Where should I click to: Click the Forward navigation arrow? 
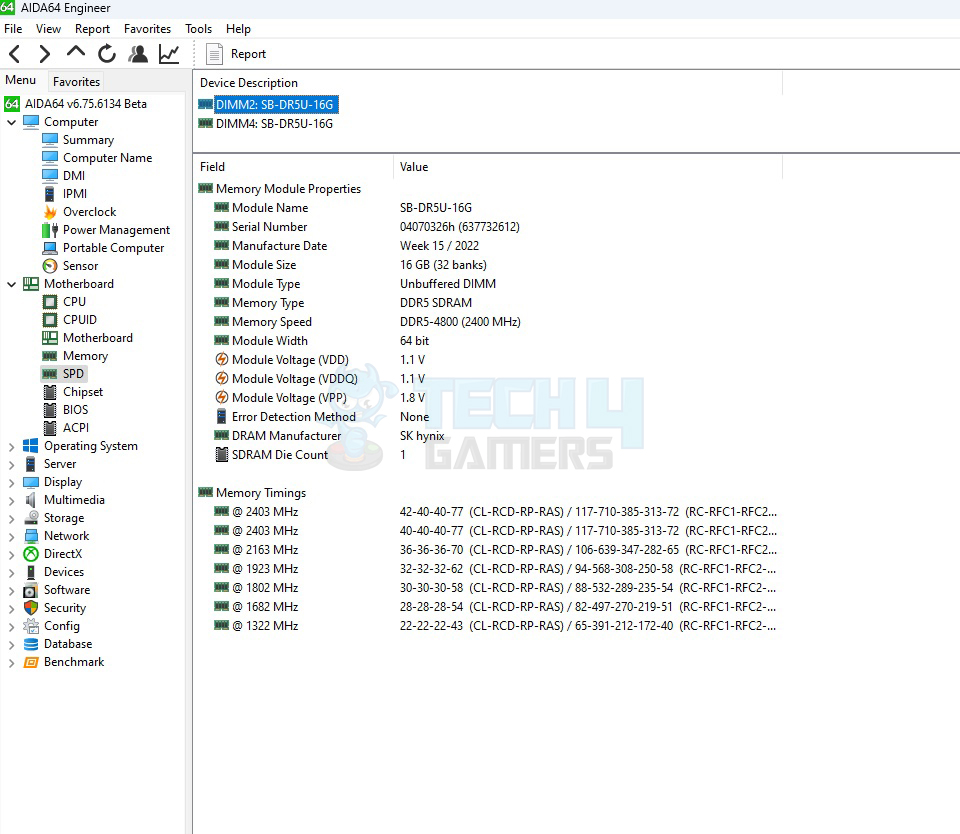coord(45,54)
